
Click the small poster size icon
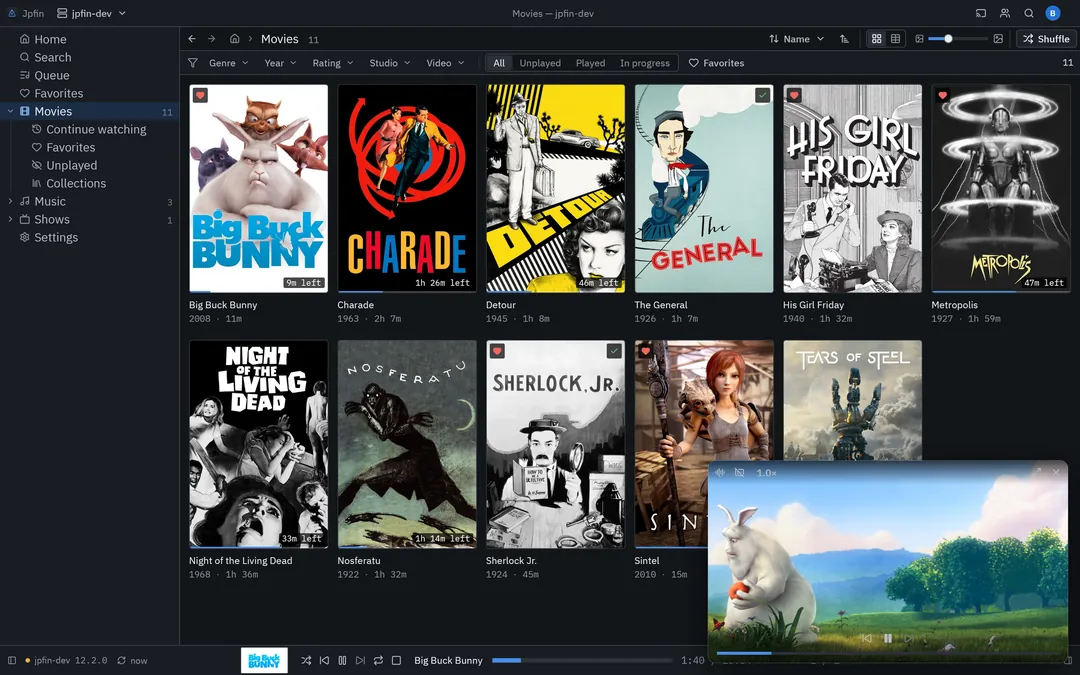point(919,39)
